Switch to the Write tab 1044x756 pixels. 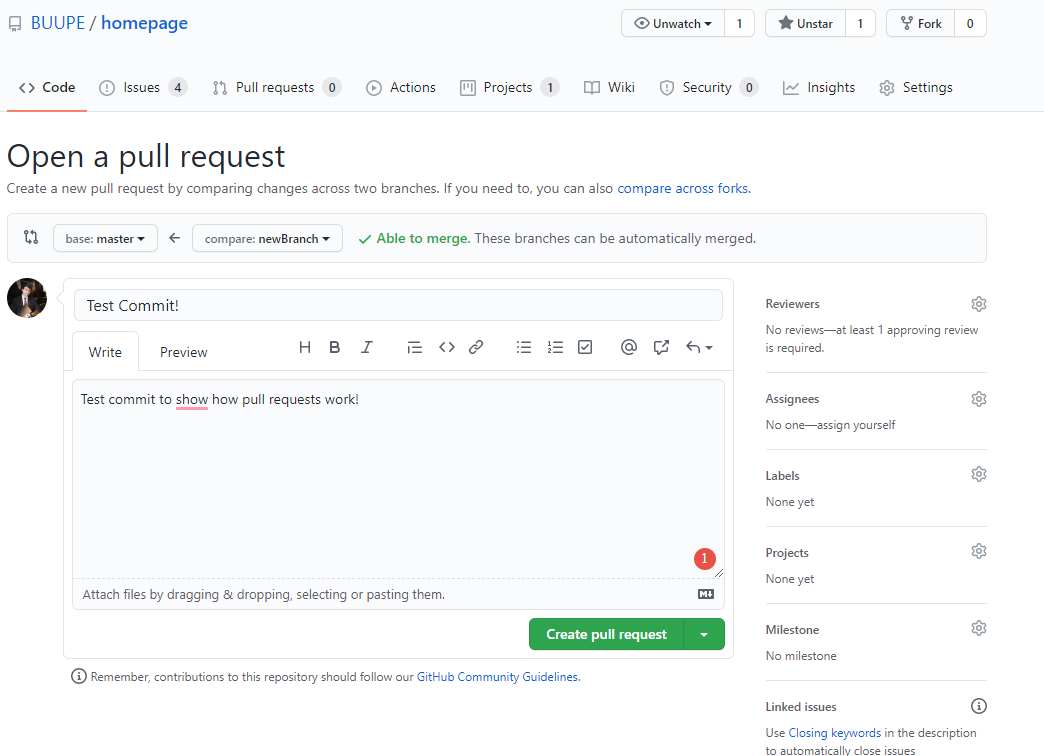click(x=105, y=352)
